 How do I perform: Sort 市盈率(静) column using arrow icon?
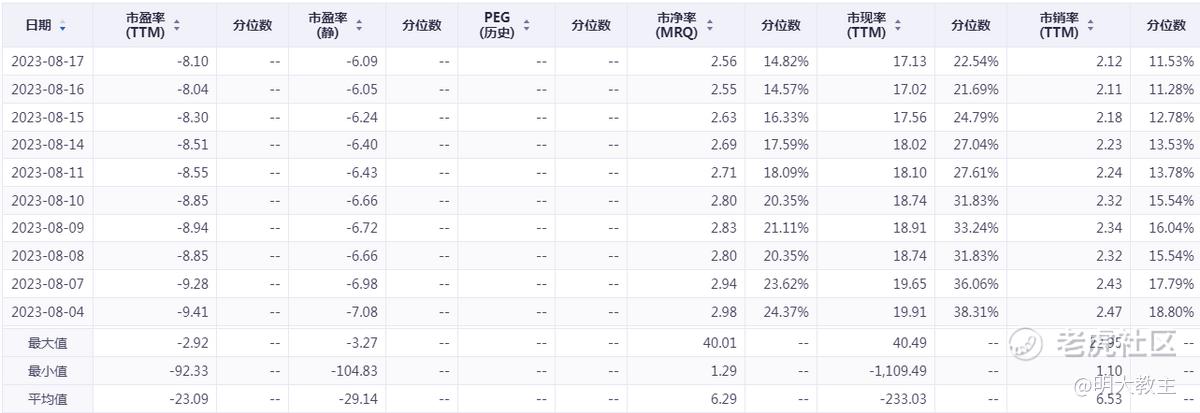[x=359, y=26]
